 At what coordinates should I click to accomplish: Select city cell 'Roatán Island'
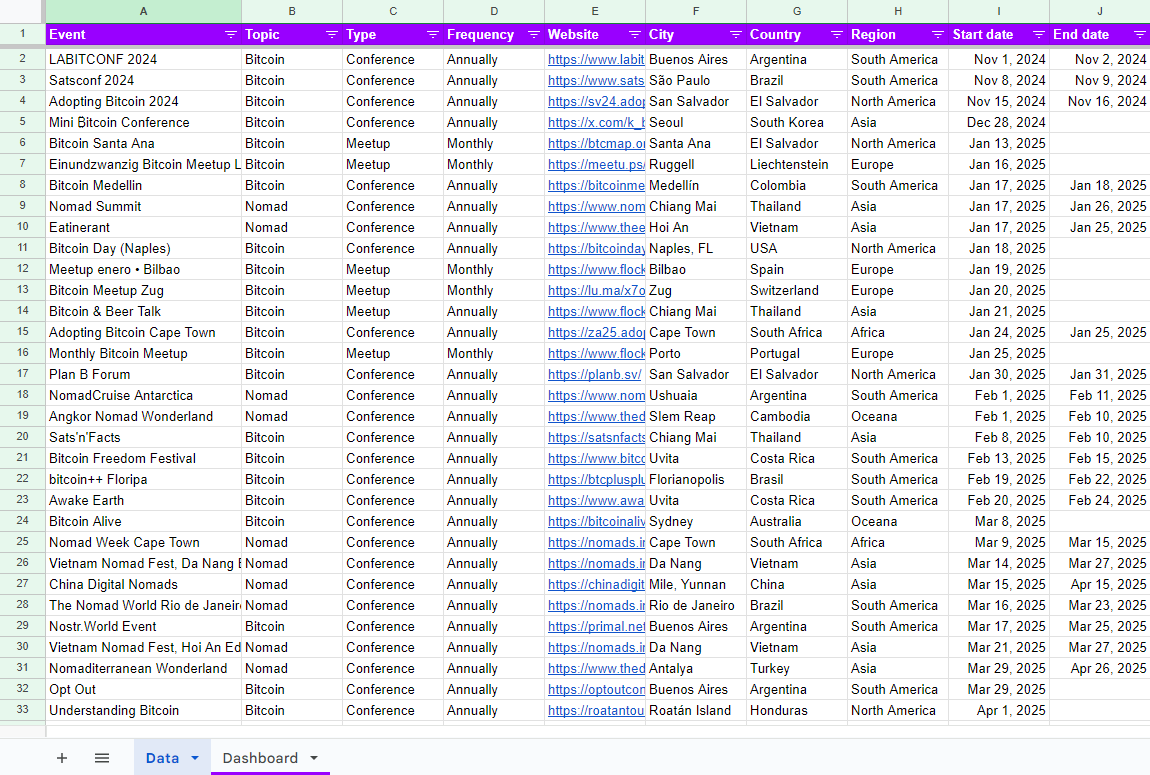tap(696, 710)
